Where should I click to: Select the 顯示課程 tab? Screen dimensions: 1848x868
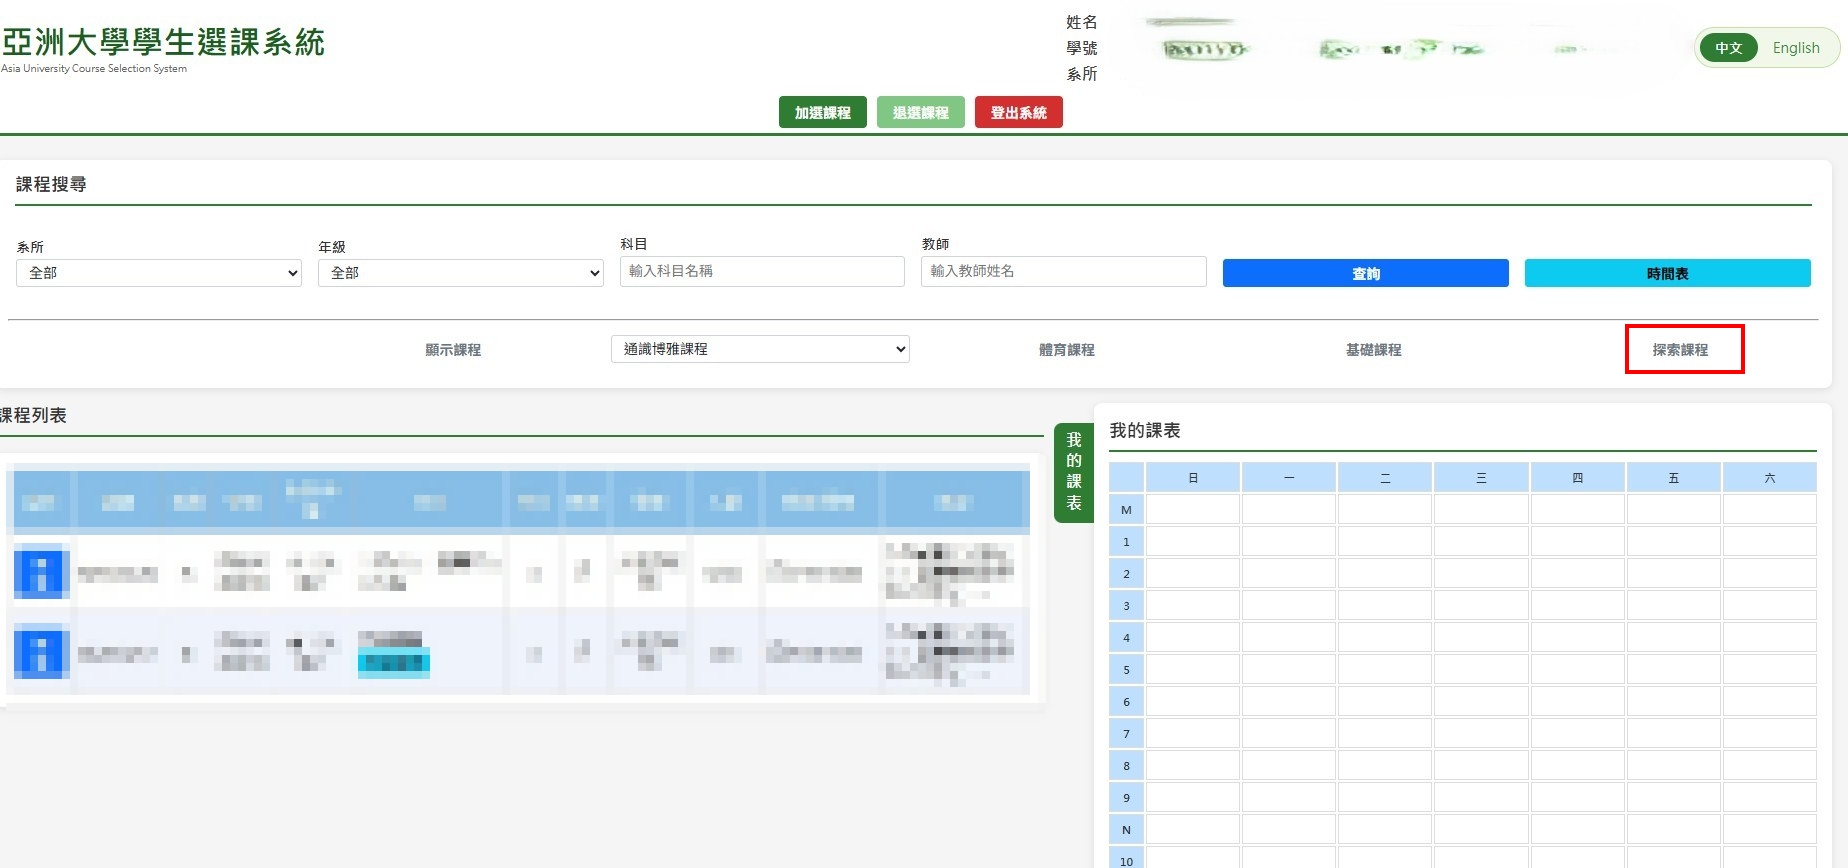(x=453, y=350)
